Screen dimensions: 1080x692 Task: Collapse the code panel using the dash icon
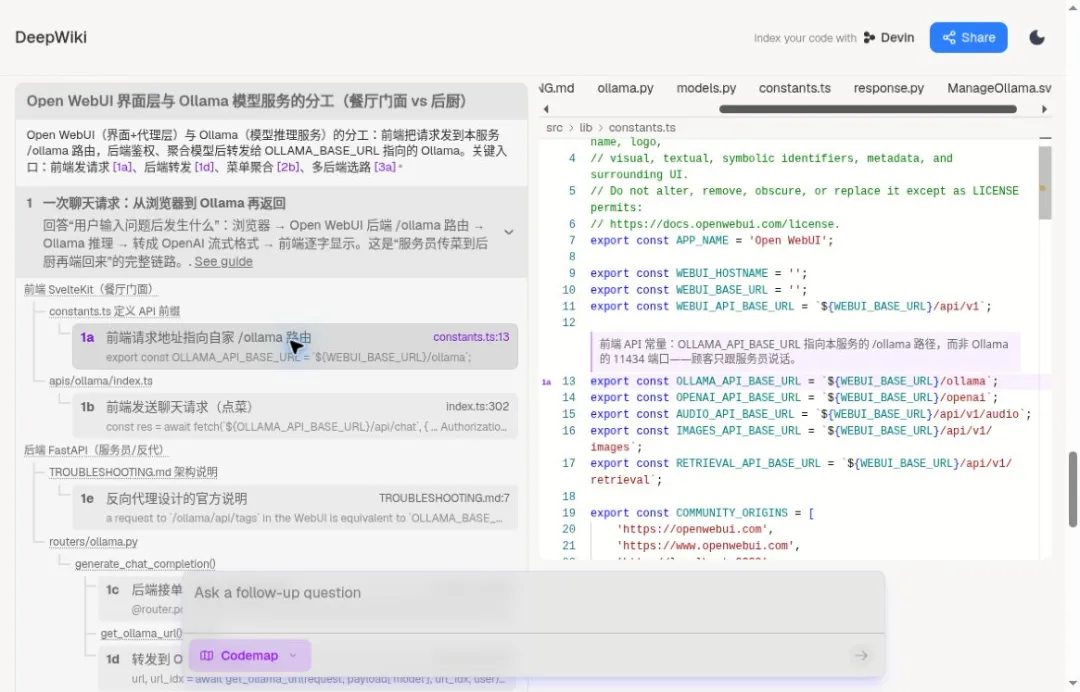pos(1045,138)
